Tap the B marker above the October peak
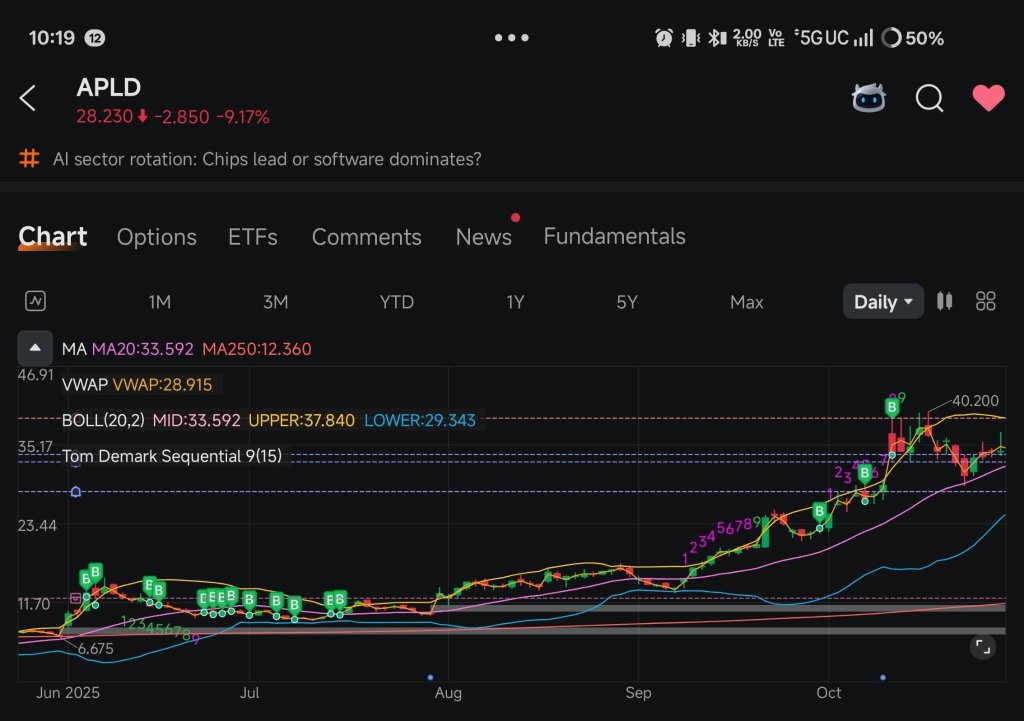Viewport: 1024px width, 721px height. pos(892,407)
